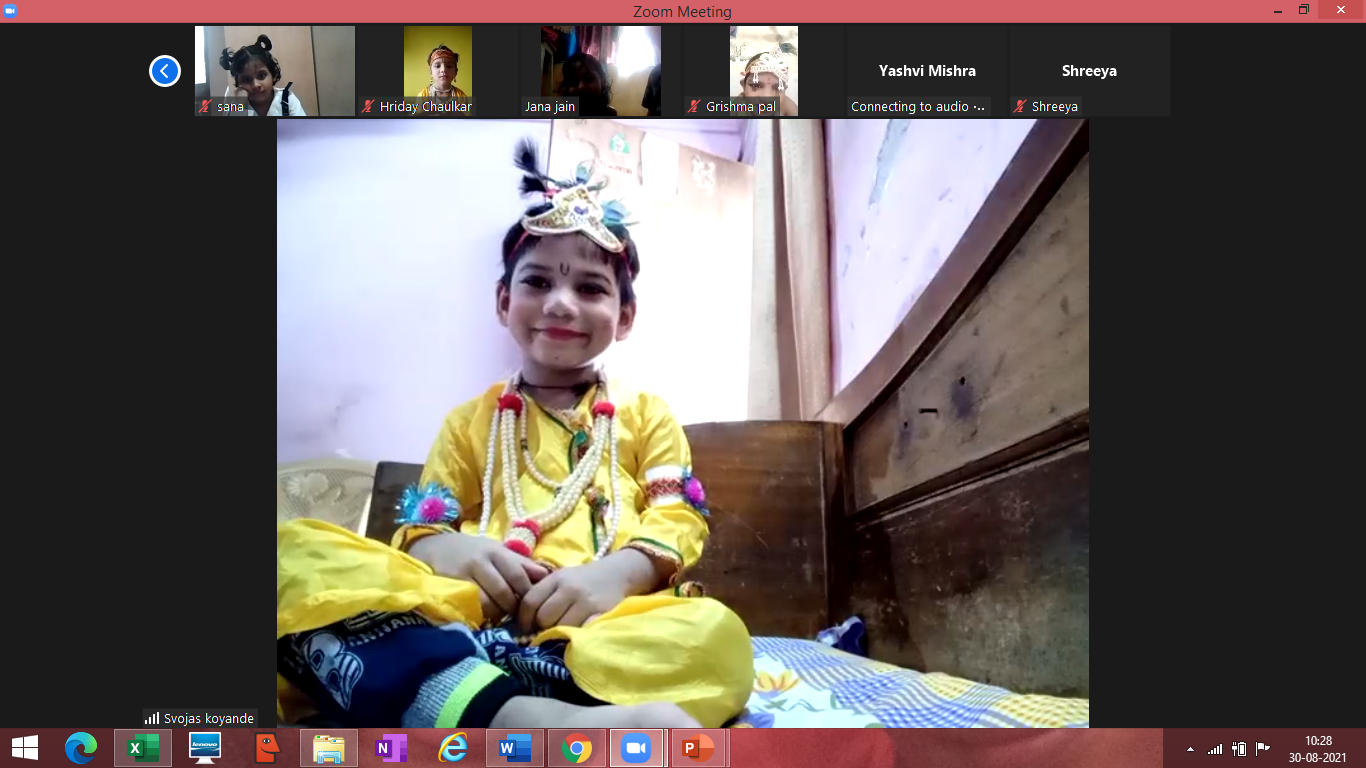
Task: Open File Explorer from the taskbar
Action: click(x=329, y=748)
